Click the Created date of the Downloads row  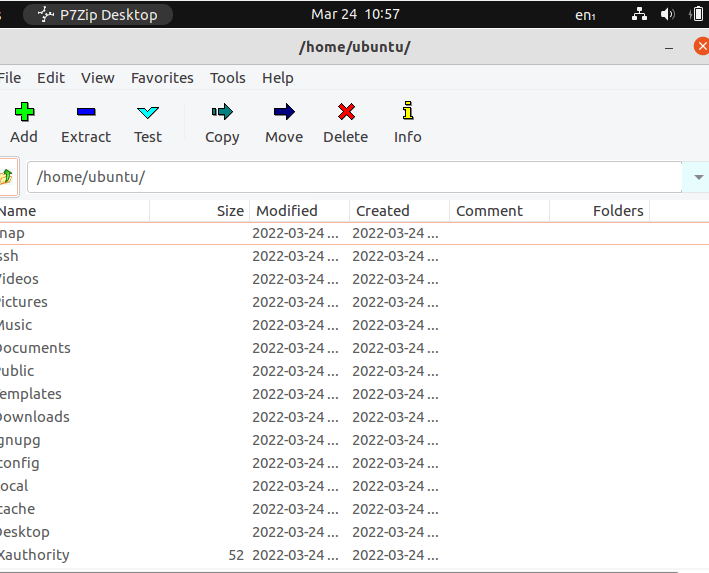396,417
